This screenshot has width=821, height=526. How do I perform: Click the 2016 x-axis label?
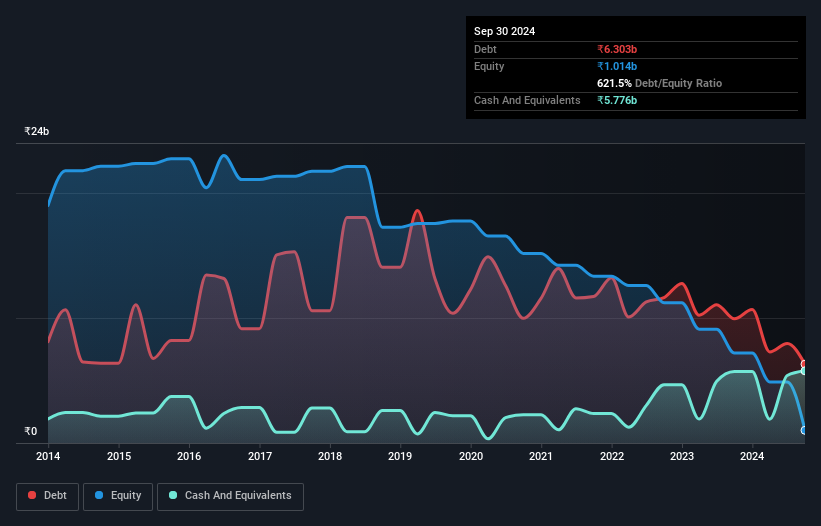(x=189, y=456)
